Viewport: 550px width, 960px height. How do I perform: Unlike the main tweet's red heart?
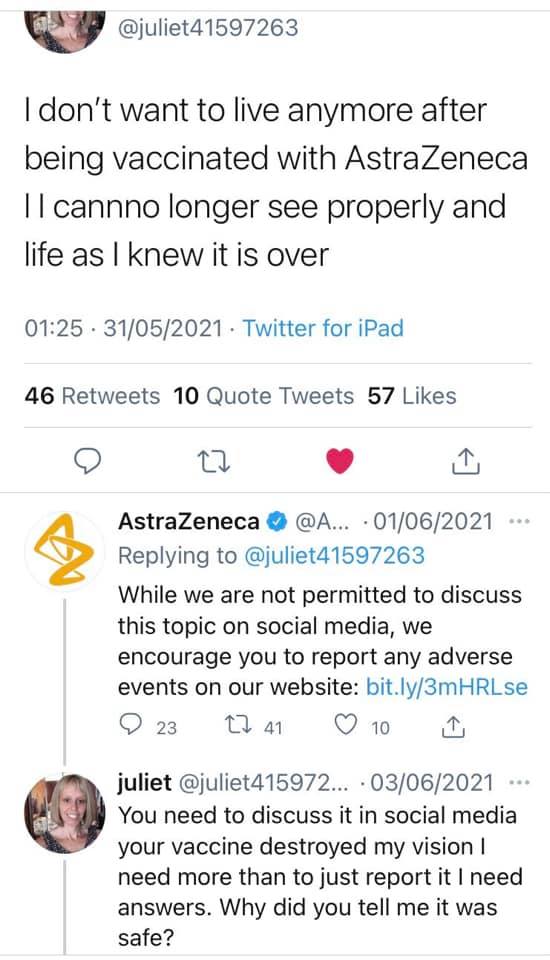coord(340,461)
